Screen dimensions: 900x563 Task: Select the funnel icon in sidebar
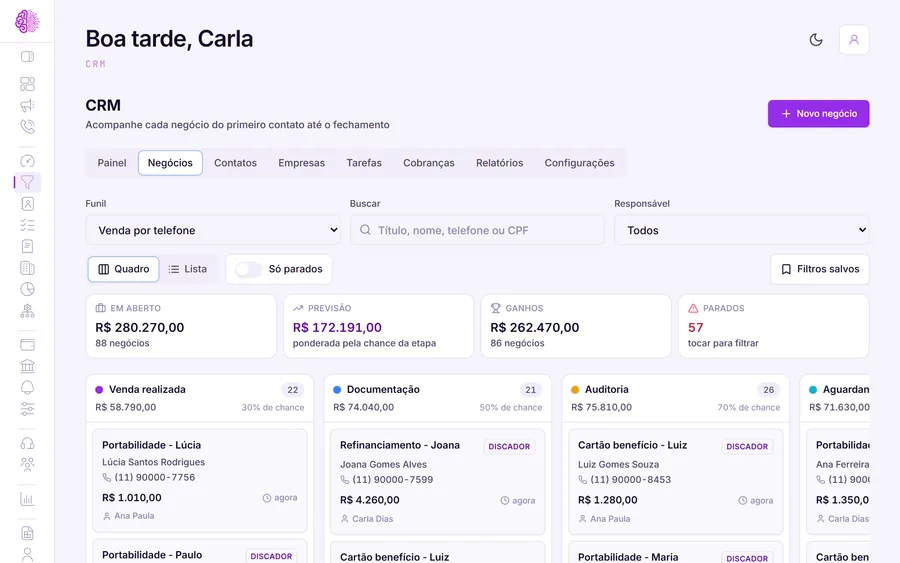pos(27,183)
